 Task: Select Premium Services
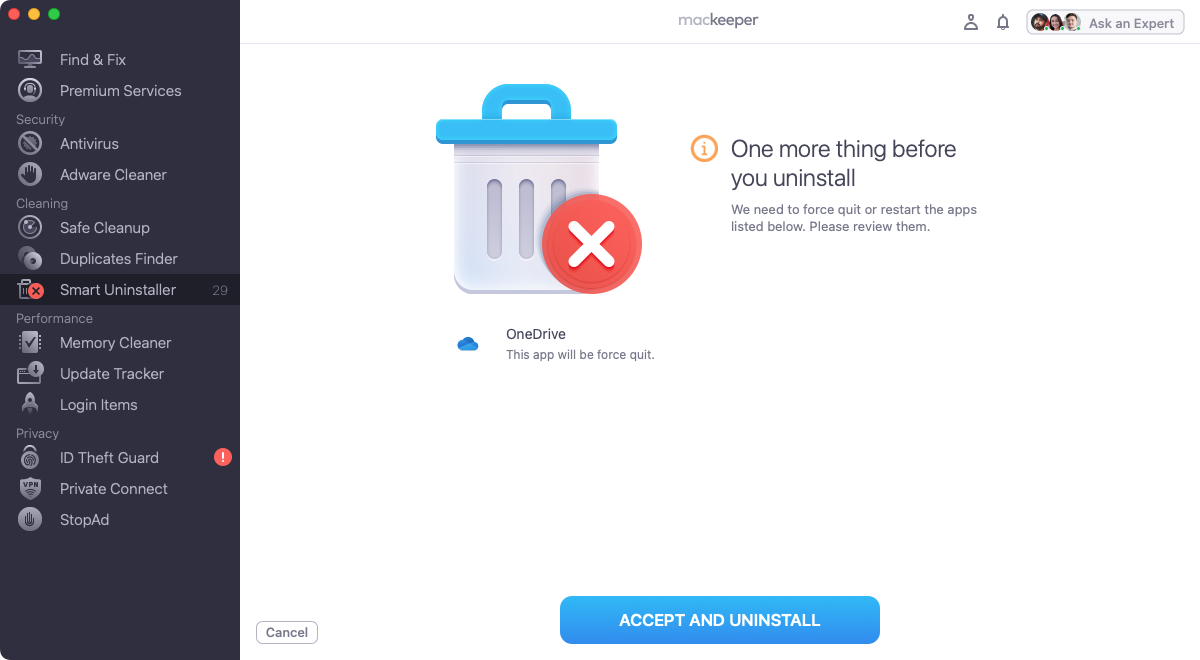tap(118, 90)
